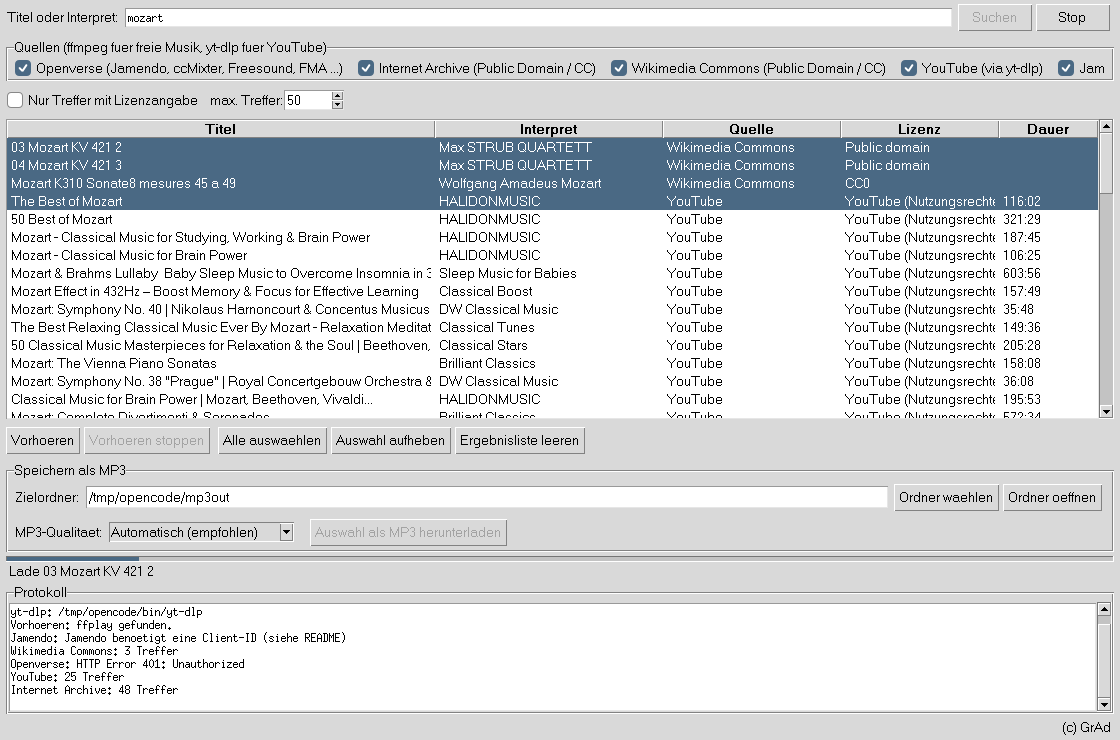Image resolution: width=1120 pixels, height=740 pixels.
Task: Click the greyed-out Suchen button
Action: pos(994,18)
